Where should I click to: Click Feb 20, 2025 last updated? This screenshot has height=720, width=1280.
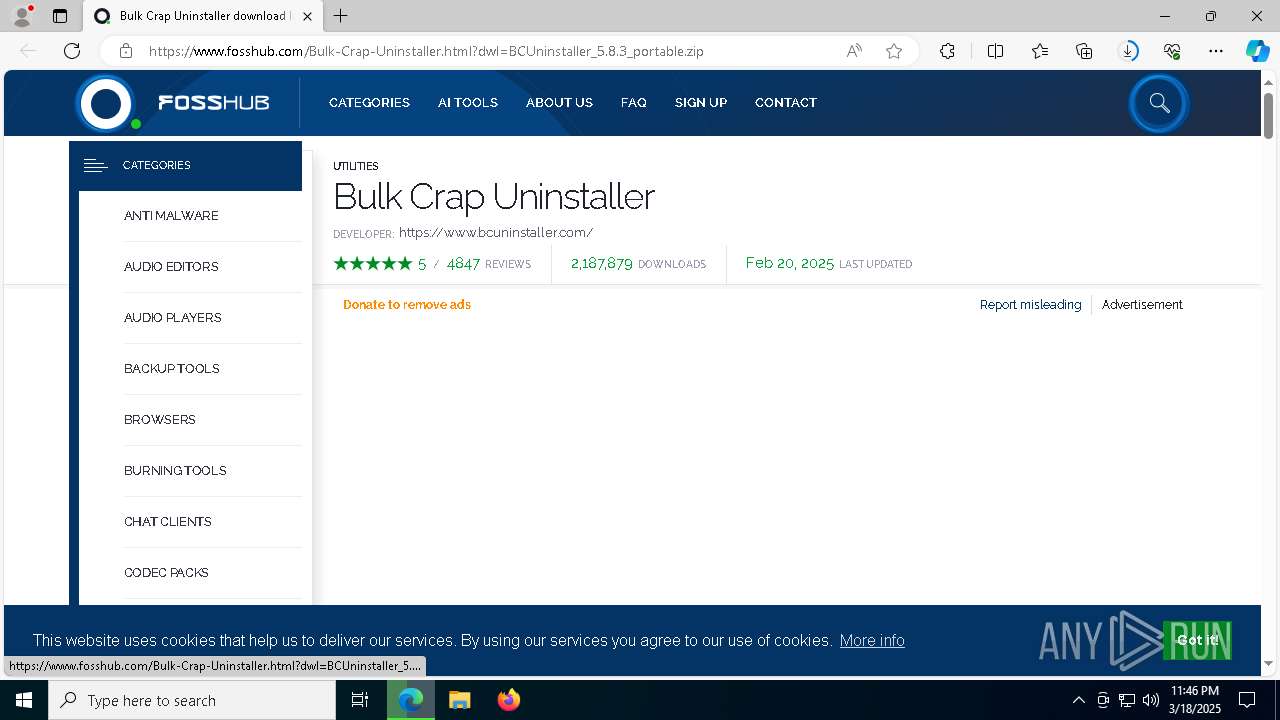point(829,264)
